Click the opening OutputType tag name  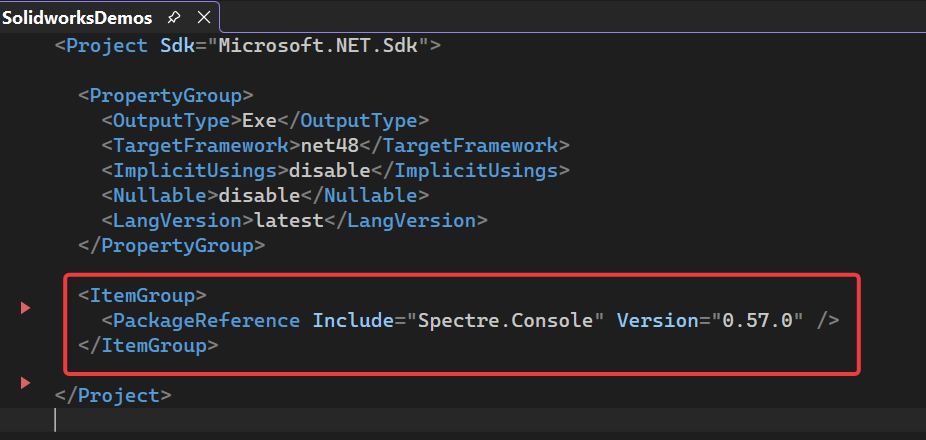171,120
